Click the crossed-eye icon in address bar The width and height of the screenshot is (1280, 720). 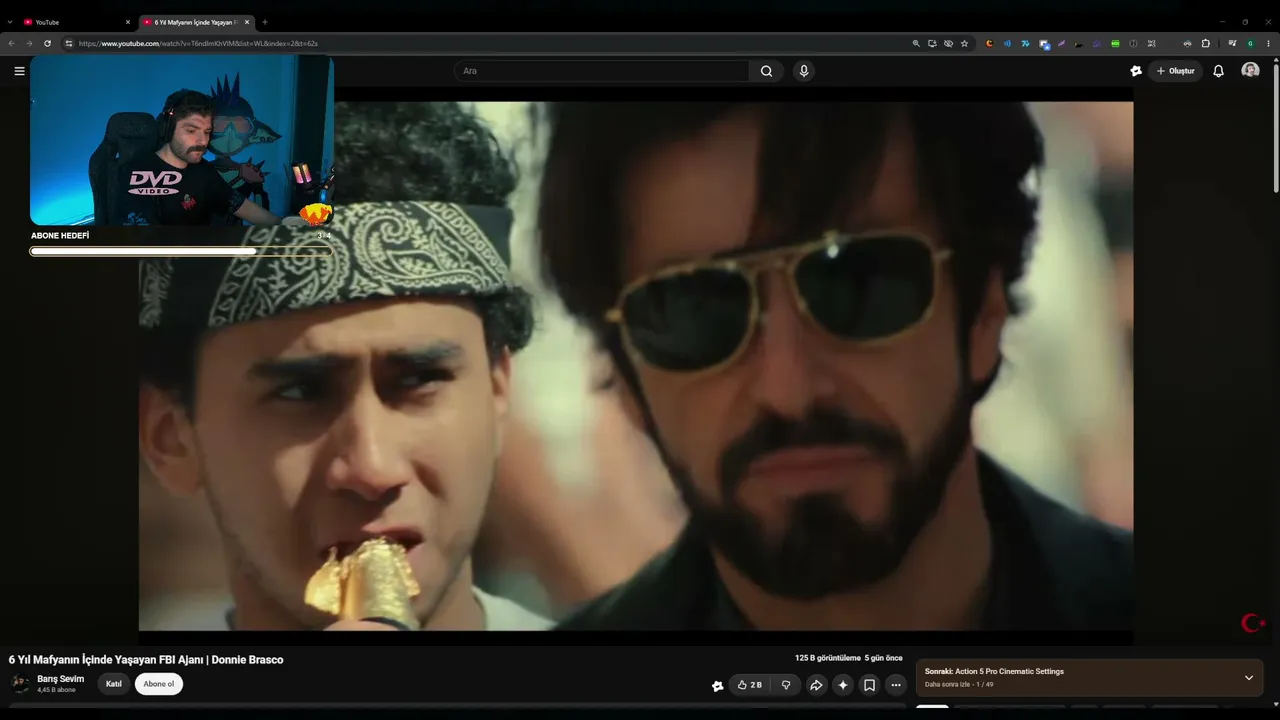click(948, 43)
